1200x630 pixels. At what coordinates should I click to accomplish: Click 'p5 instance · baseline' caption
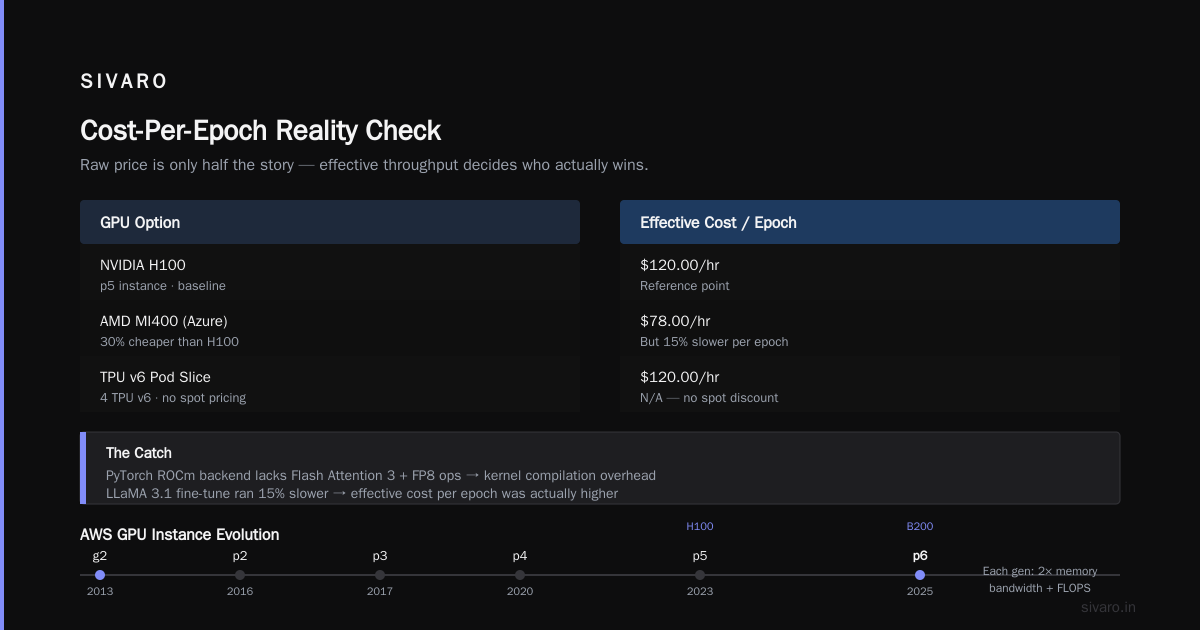[163, 286]
